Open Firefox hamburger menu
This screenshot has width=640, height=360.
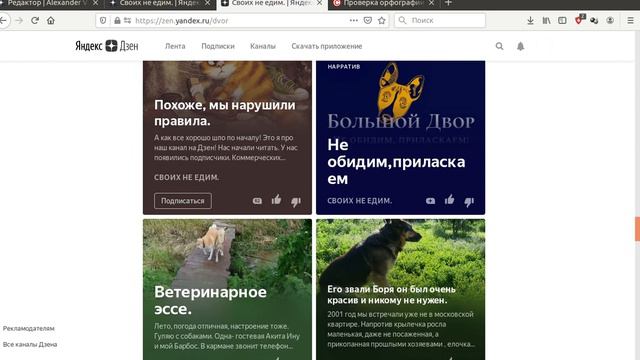click(x=631, y=20)
